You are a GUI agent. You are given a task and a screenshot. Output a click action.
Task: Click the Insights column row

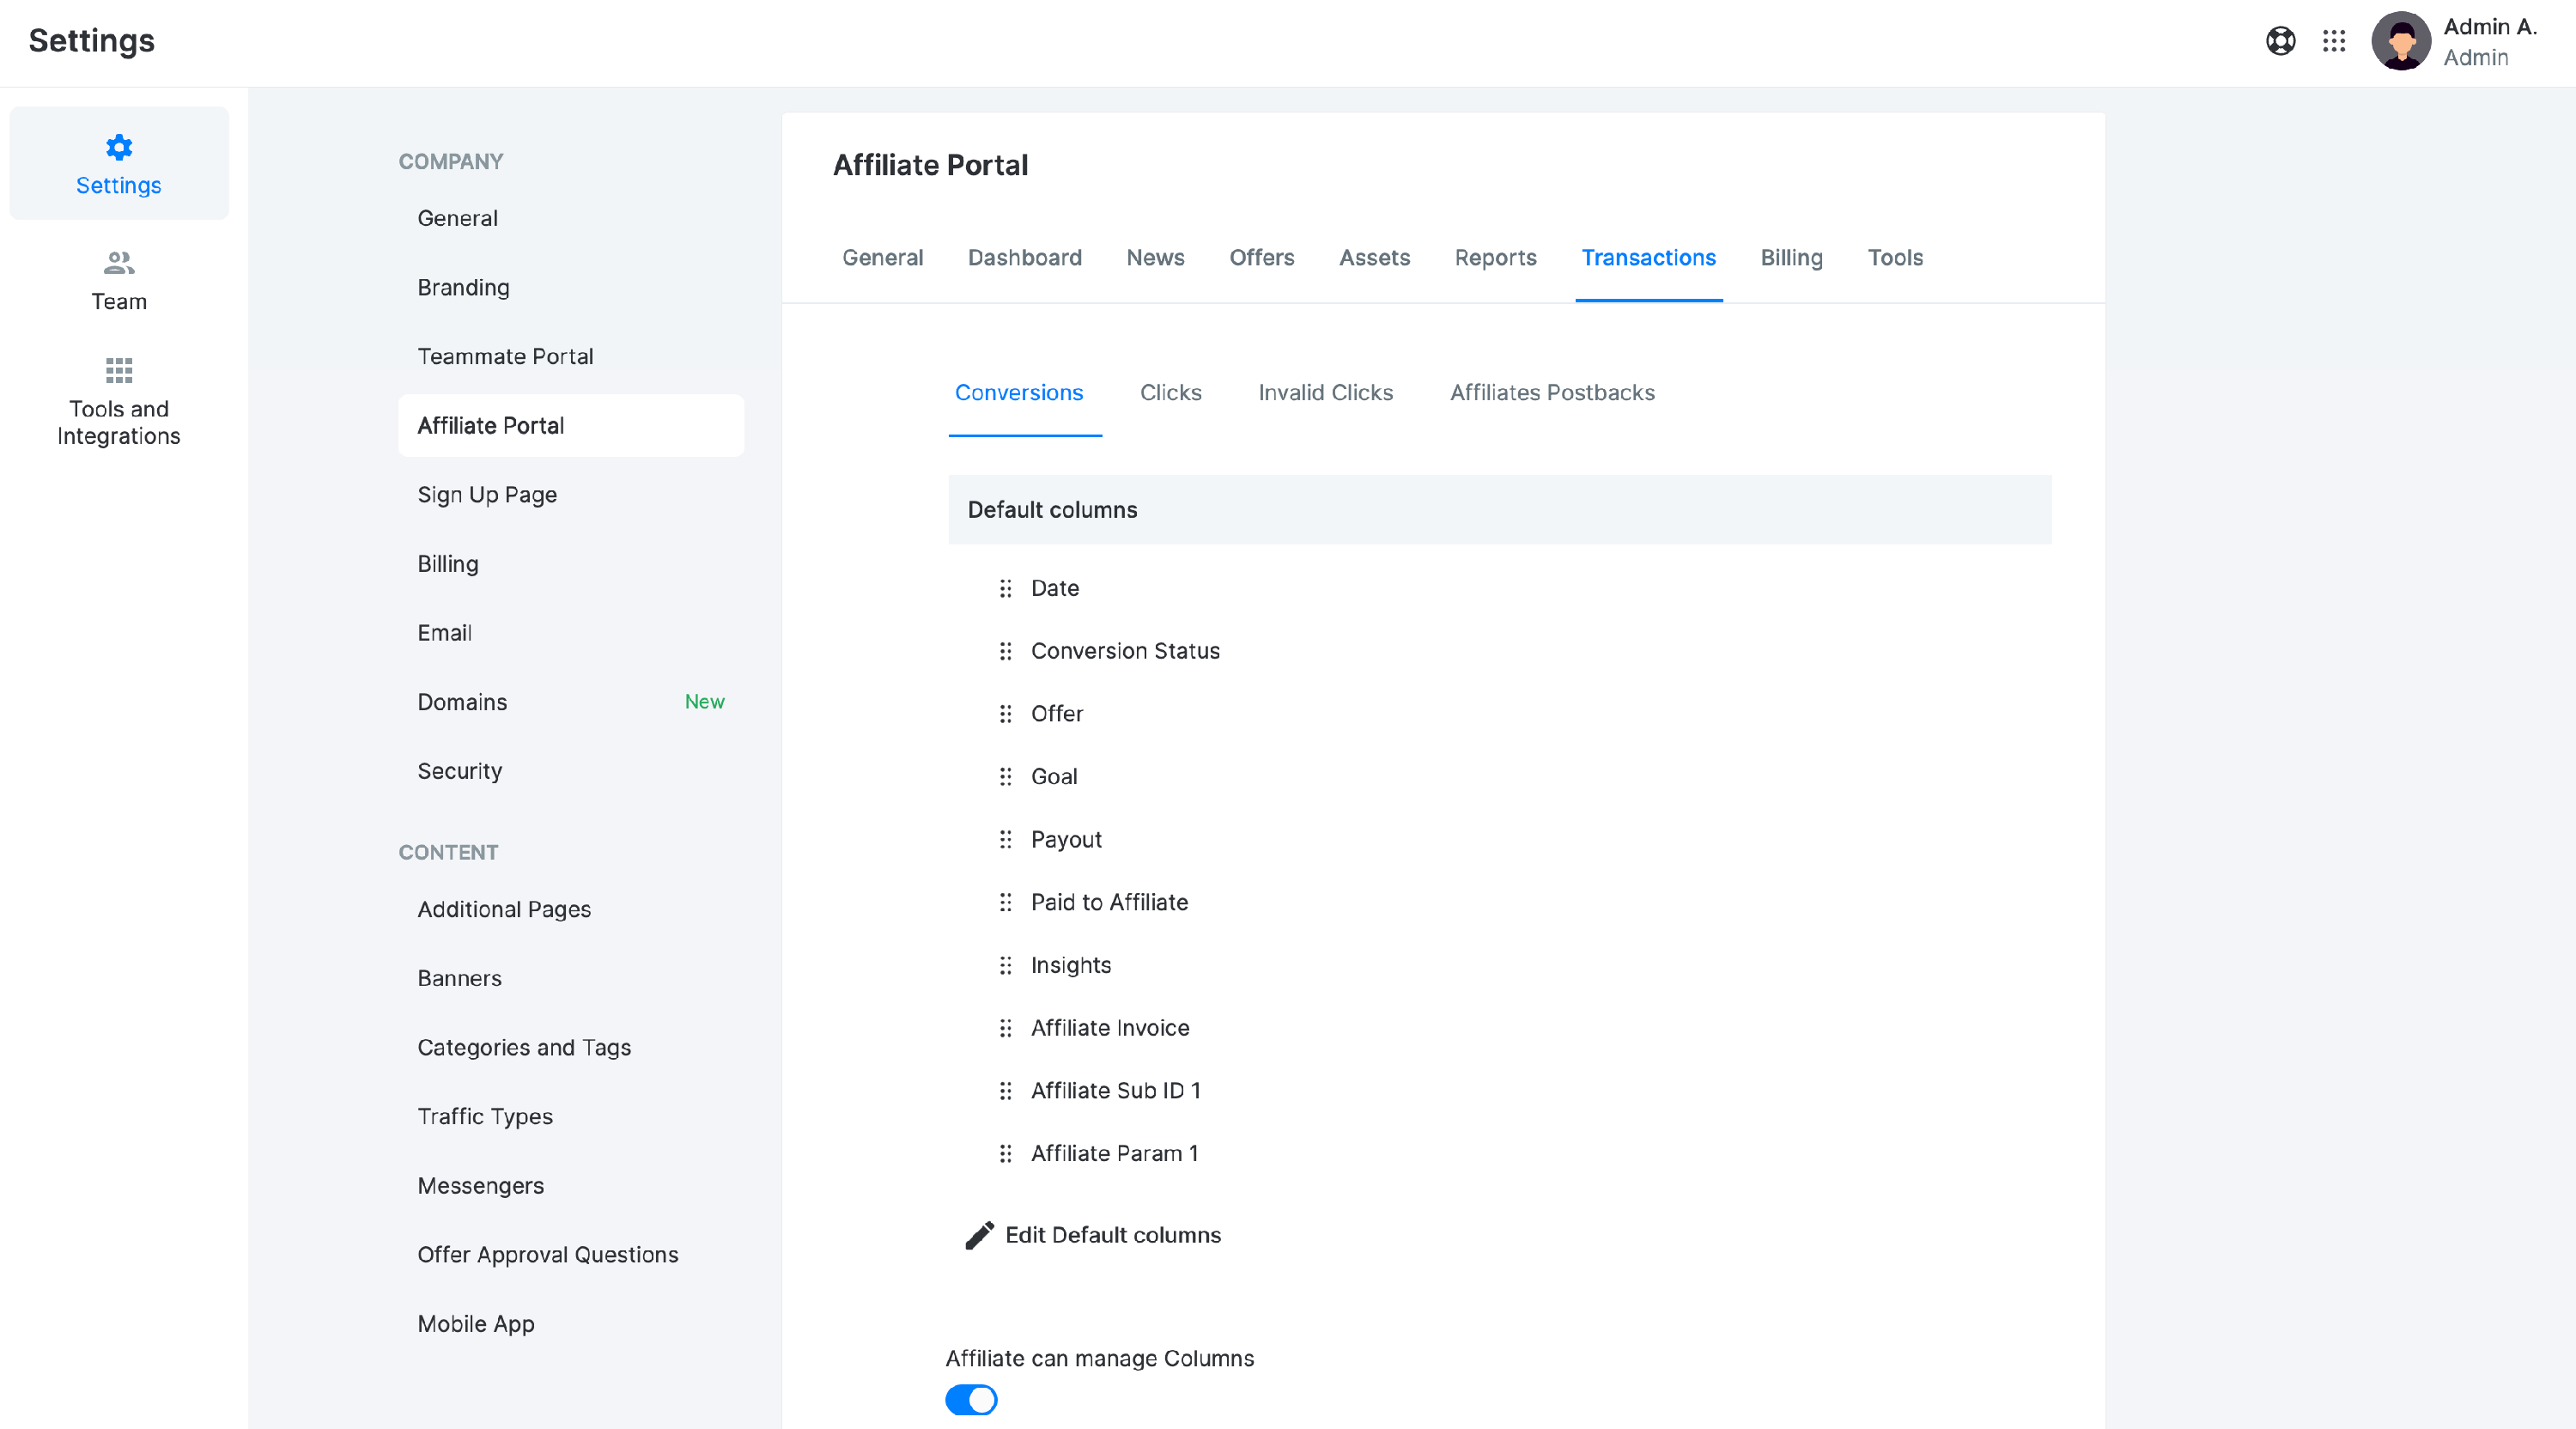(1071, 965)
